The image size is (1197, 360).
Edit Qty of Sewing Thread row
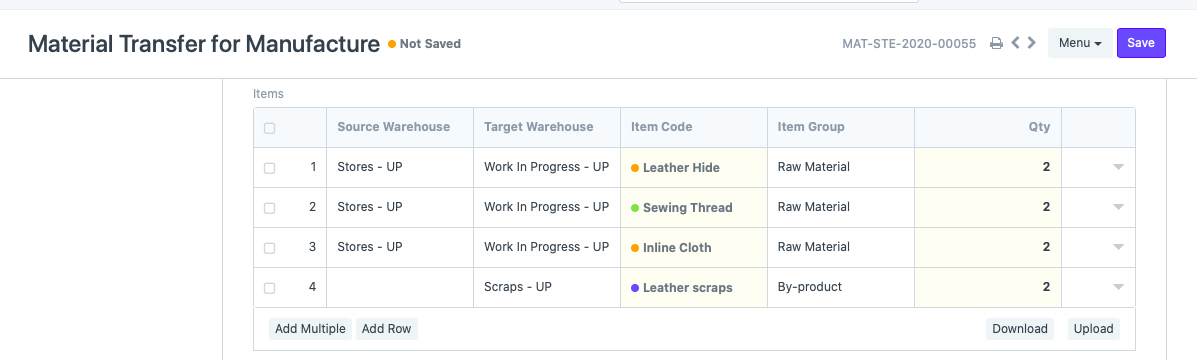tap(988, 207)
